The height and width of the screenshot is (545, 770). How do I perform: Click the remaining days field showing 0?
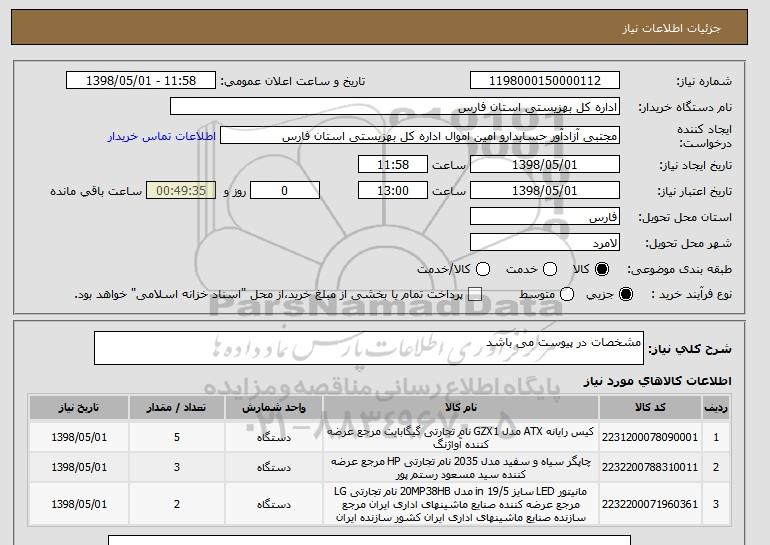(x=285, y=191)
